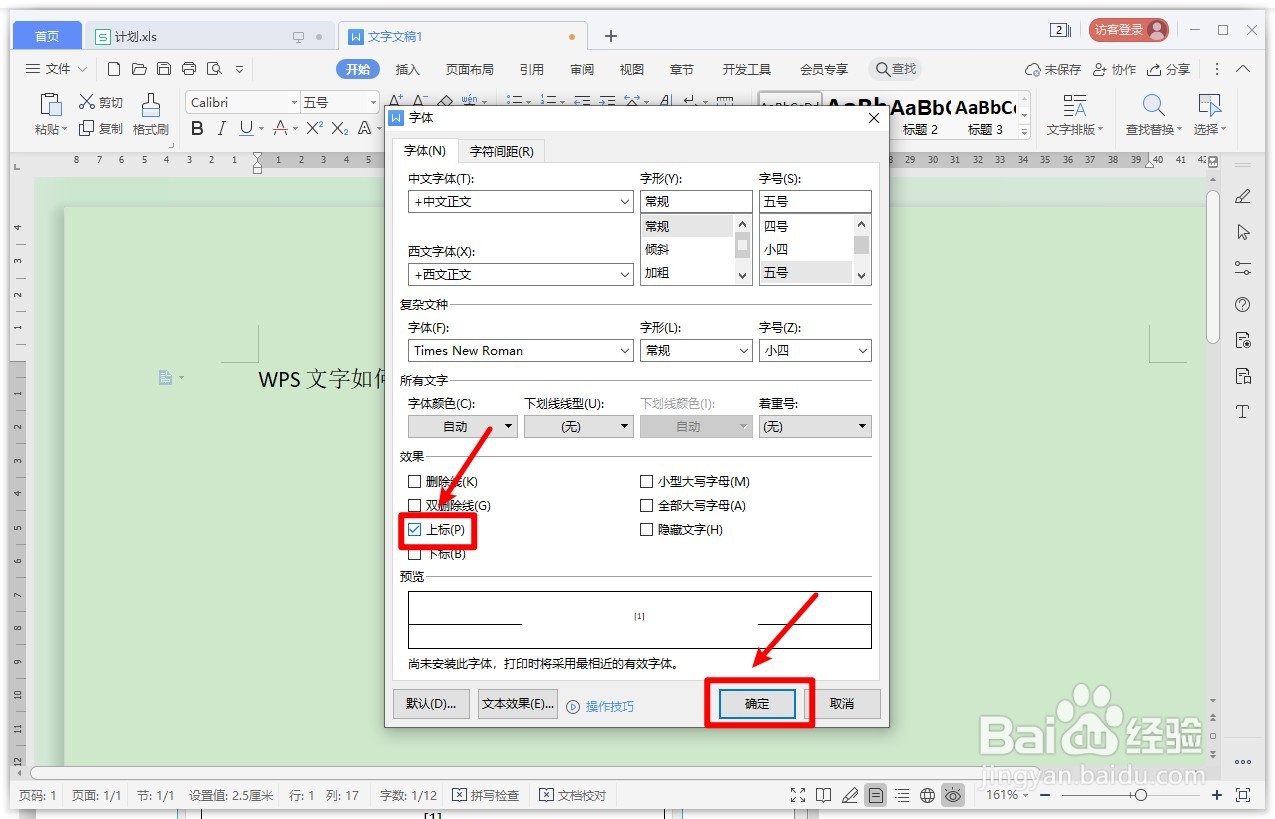The height and width of the screenshot is (819, 1275).
Task: Switch to web layout via the globe icon
Action: [x=927, y=795]
